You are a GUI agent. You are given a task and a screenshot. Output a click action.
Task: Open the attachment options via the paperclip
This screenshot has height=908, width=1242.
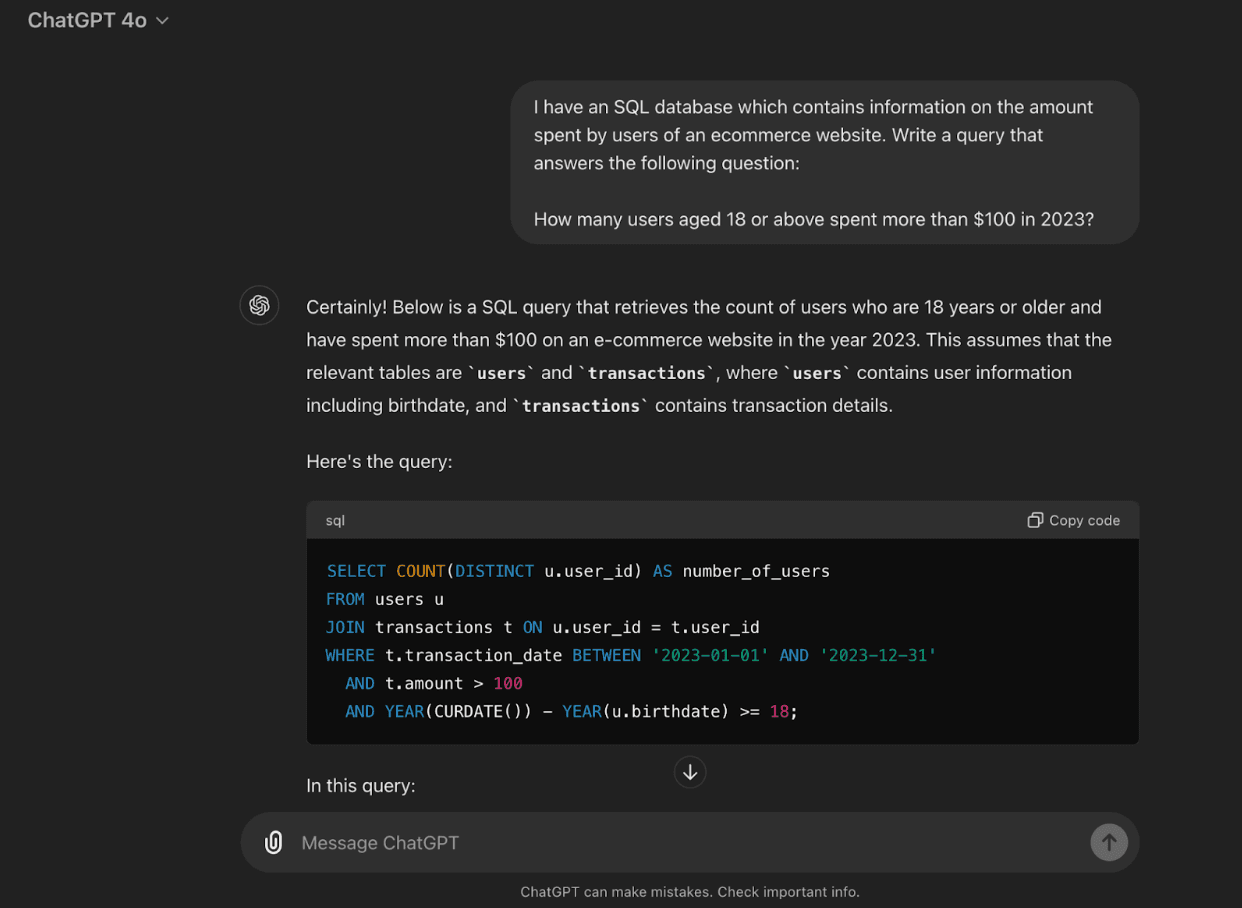274,842
